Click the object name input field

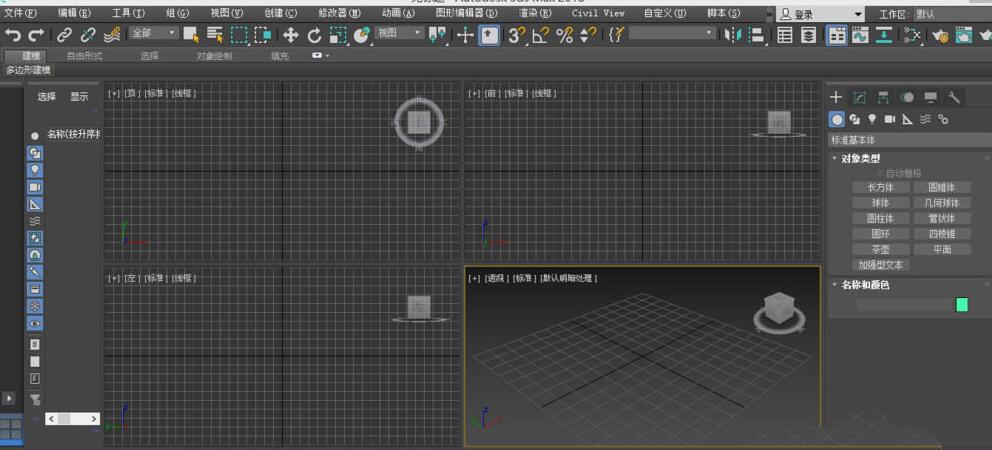905,305
